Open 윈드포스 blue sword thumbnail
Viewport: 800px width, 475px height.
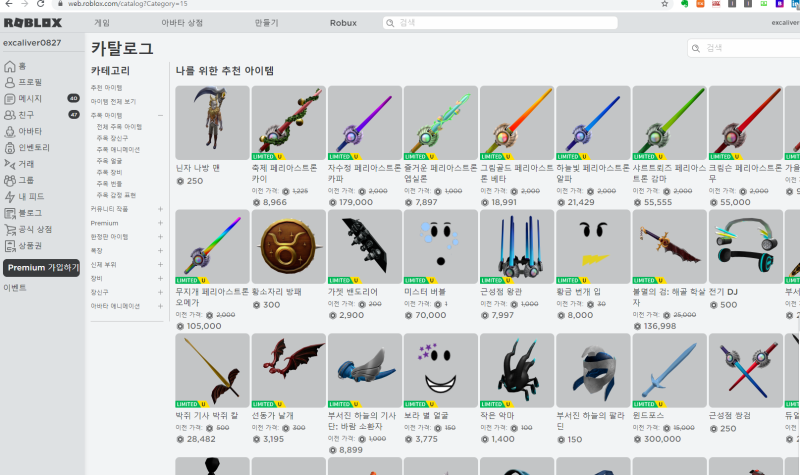(x=669, y=370)
